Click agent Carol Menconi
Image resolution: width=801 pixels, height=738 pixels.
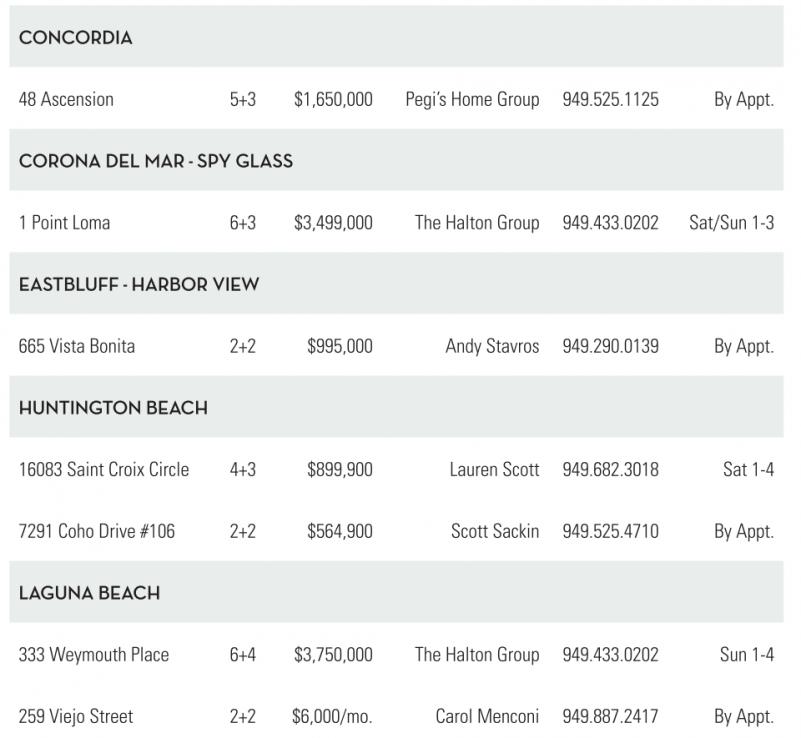tap(487, 717)
